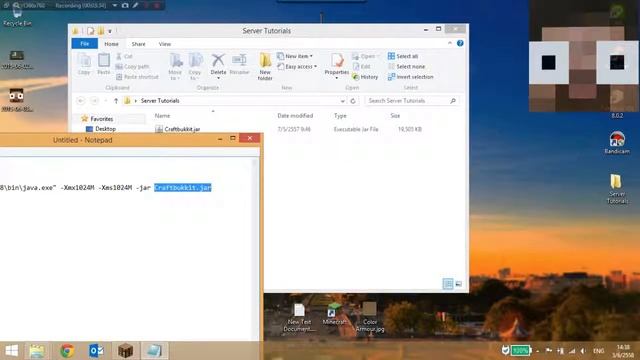Go up one folder level arrow
This screenshot has height=360, width=640.
[116, 101]
